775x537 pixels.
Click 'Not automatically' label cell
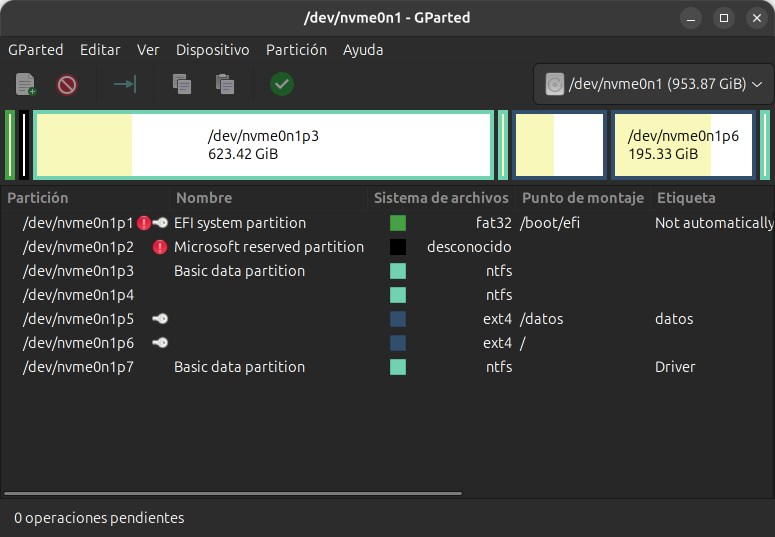tap(715, 223)
